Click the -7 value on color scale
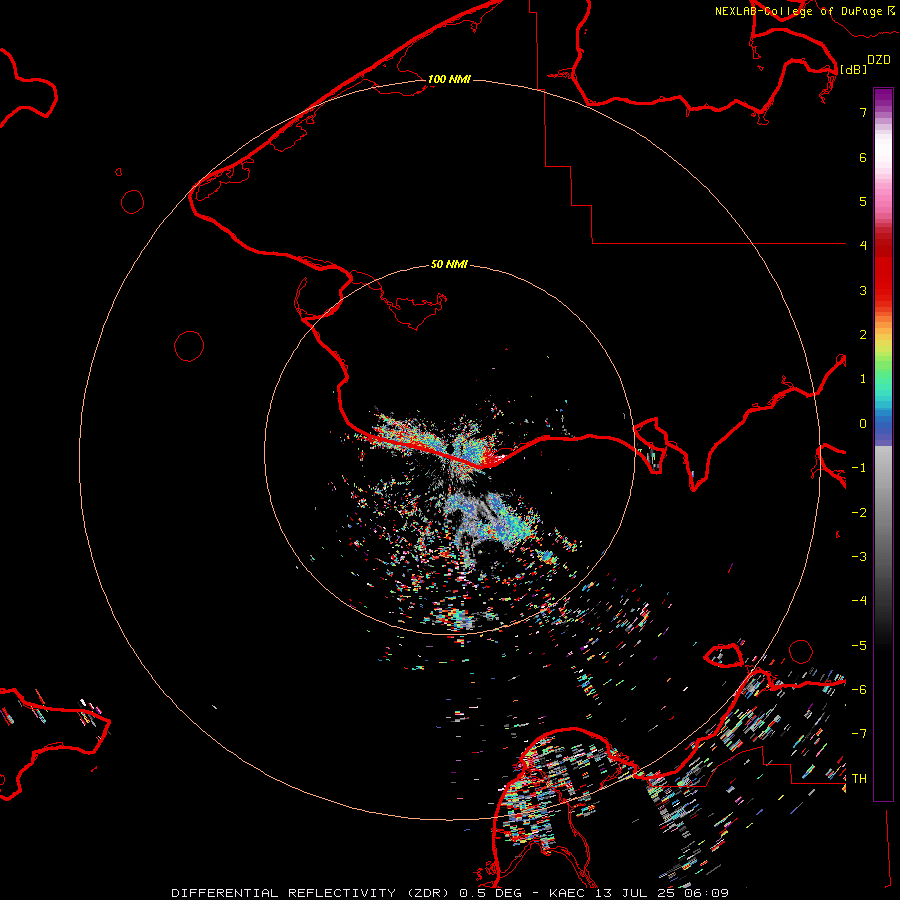 pyautogui.click(x=859, y=734)
